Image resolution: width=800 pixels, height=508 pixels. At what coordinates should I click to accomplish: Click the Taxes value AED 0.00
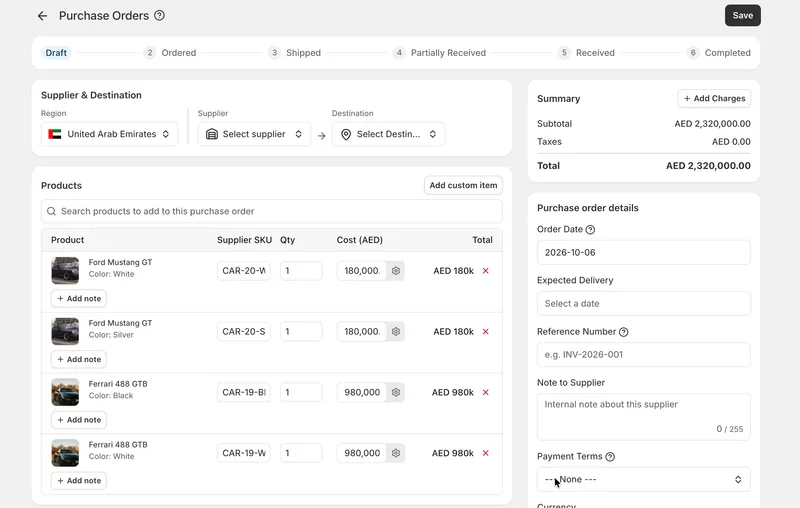(x=731, y=142)
